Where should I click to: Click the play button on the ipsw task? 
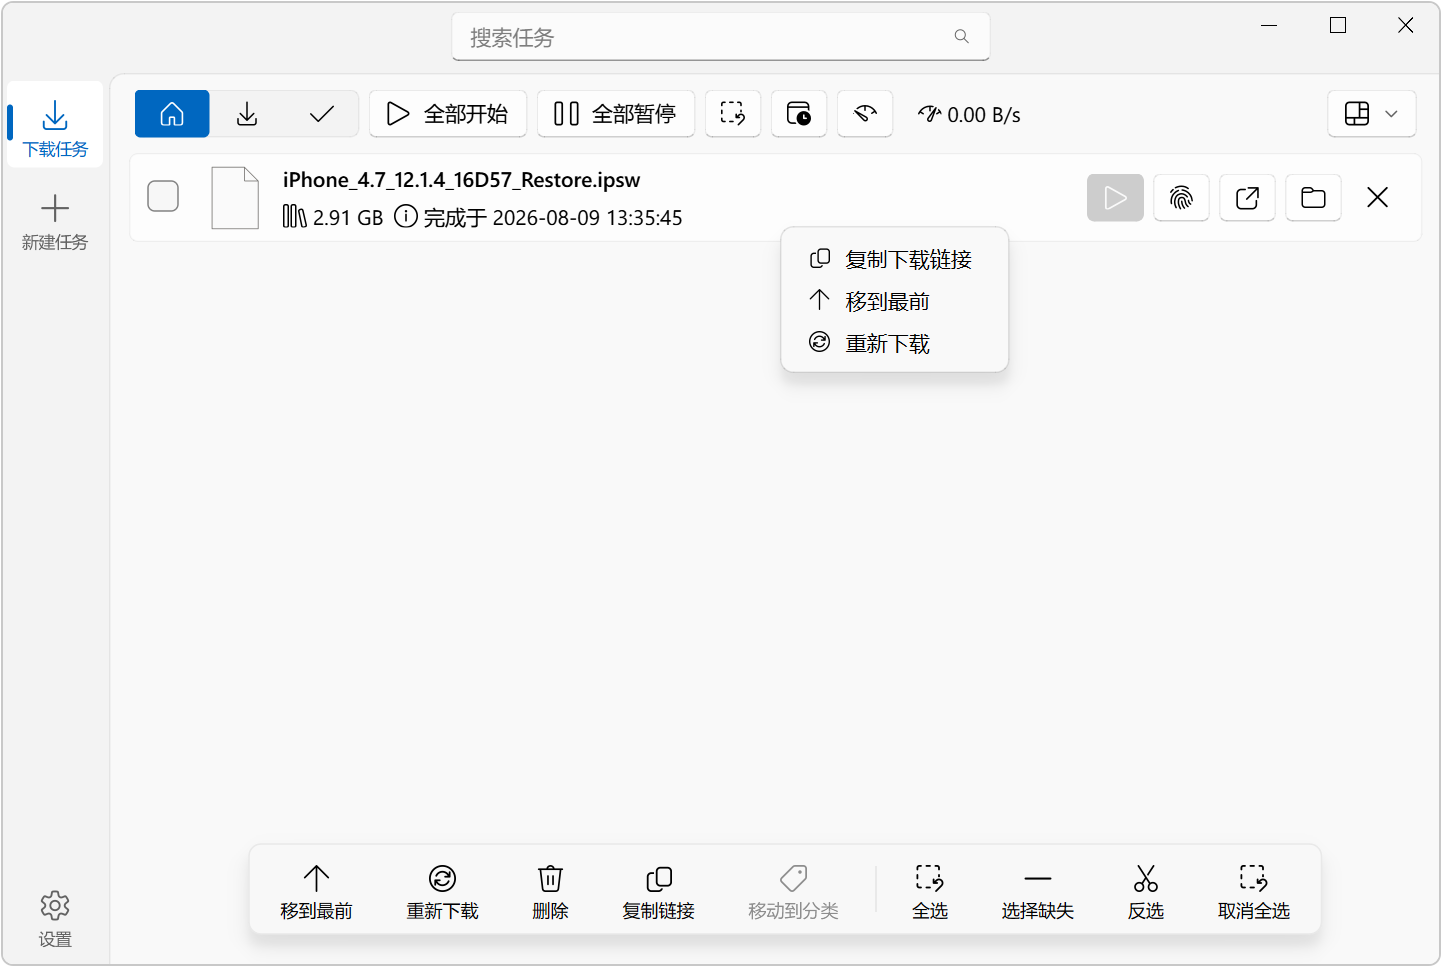1115,198
